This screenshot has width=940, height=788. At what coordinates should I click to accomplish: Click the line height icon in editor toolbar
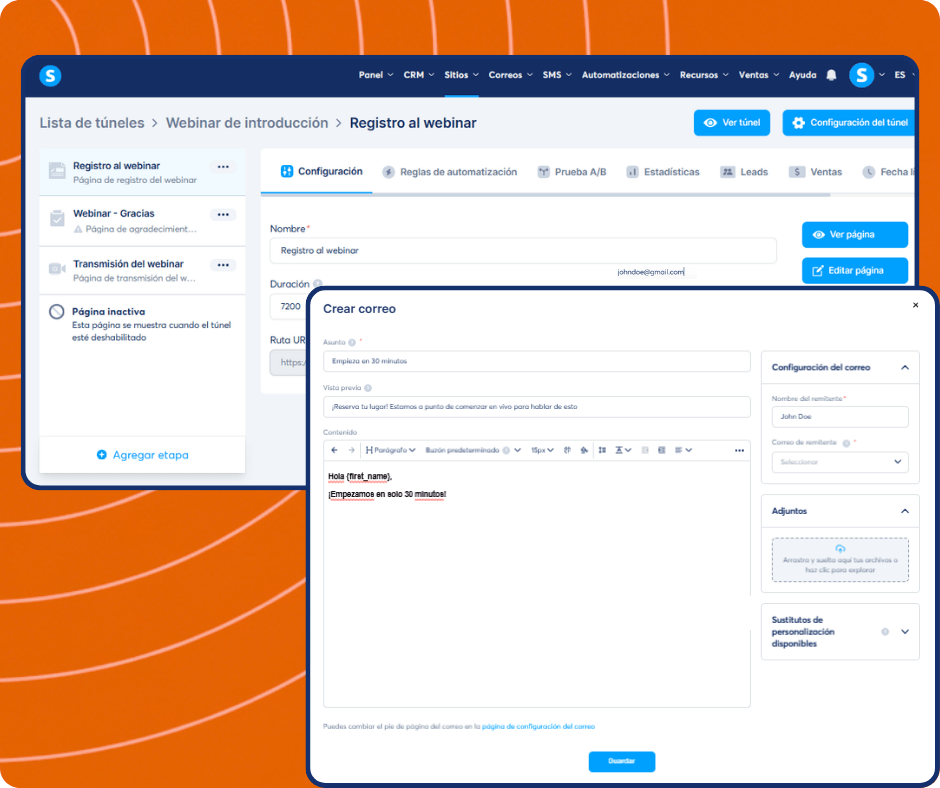602,450
